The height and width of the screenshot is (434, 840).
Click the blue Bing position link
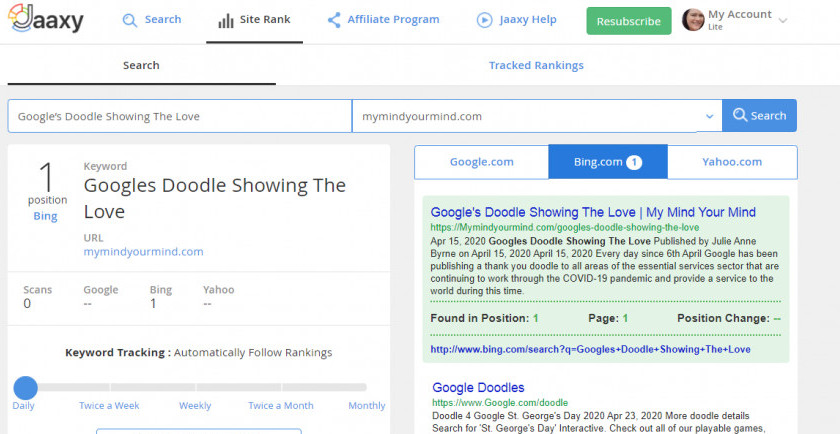(46, 216)
